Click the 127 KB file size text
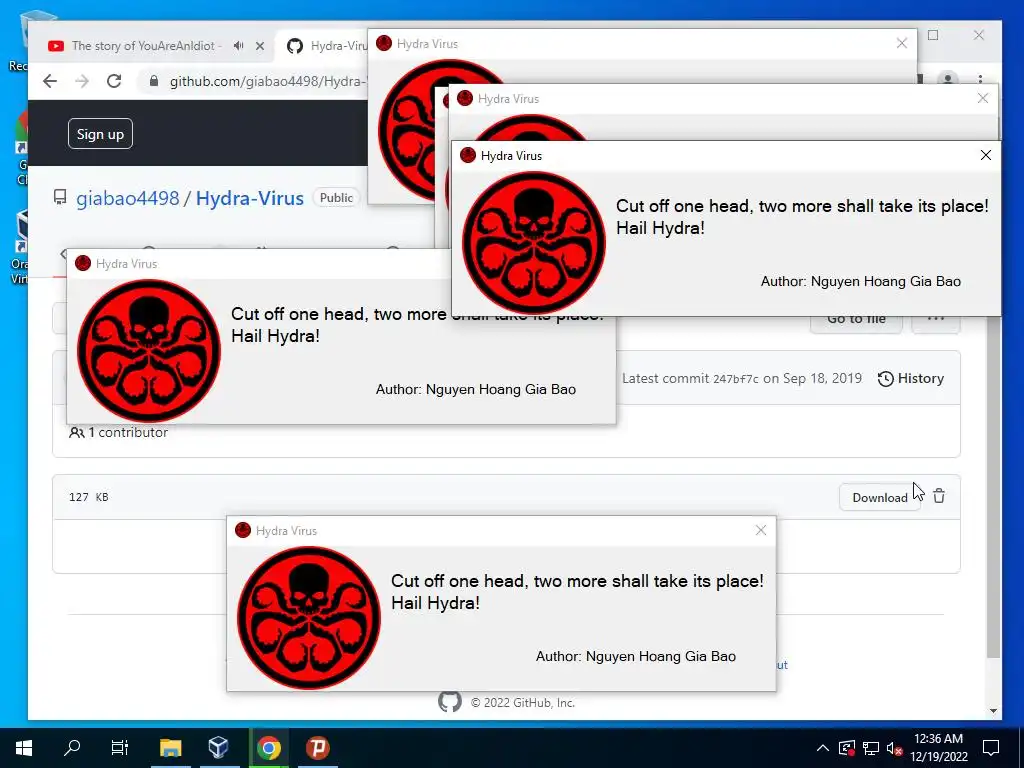The image size is (1024, 768). coord(89,497)
